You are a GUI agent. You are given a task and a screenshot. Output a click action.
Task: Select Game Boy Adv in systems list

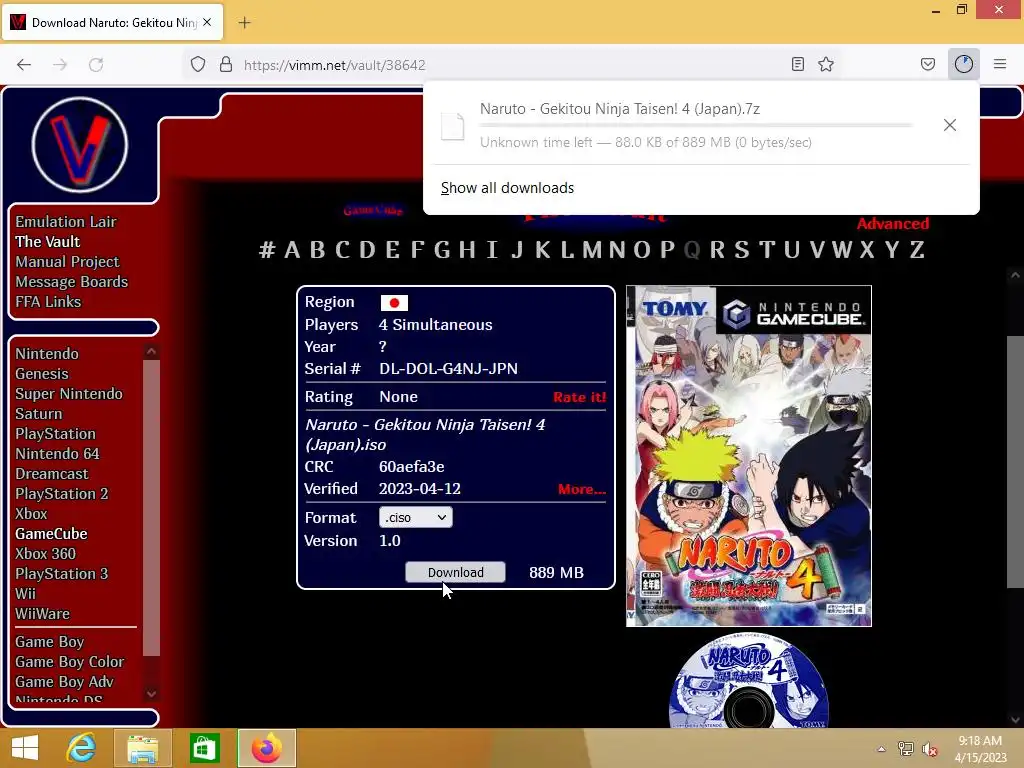coord(64,682)
